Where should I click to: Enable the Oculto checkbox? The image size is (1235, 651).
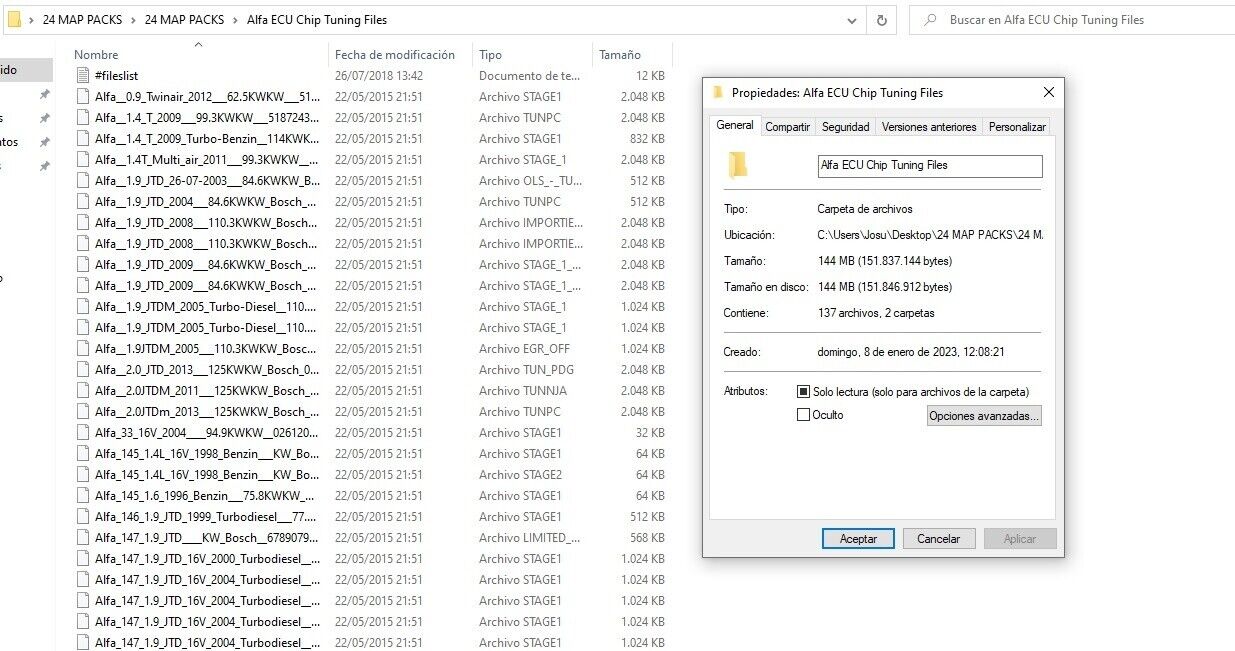click(803, 415)
